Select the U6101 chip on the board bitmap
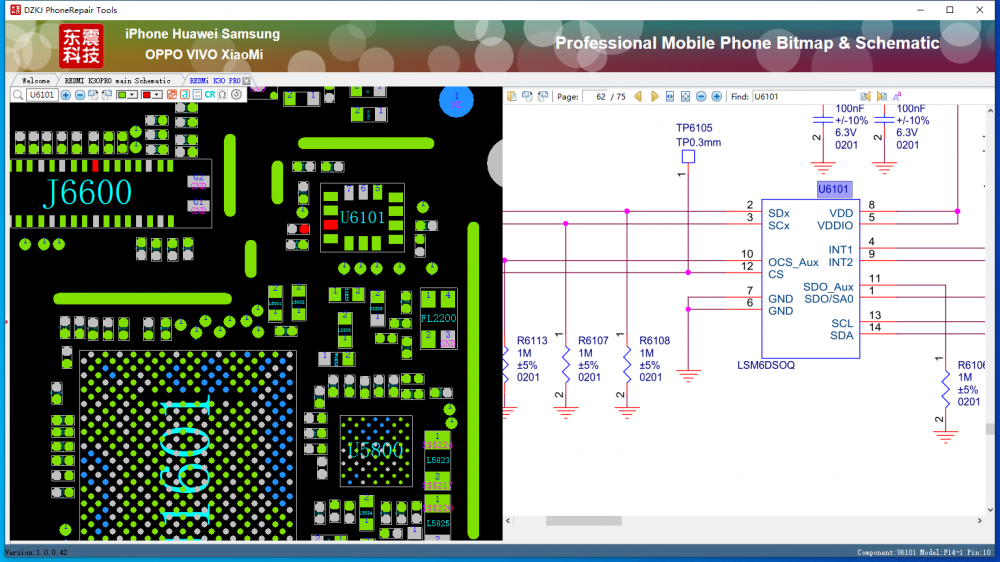 (362, 218)
